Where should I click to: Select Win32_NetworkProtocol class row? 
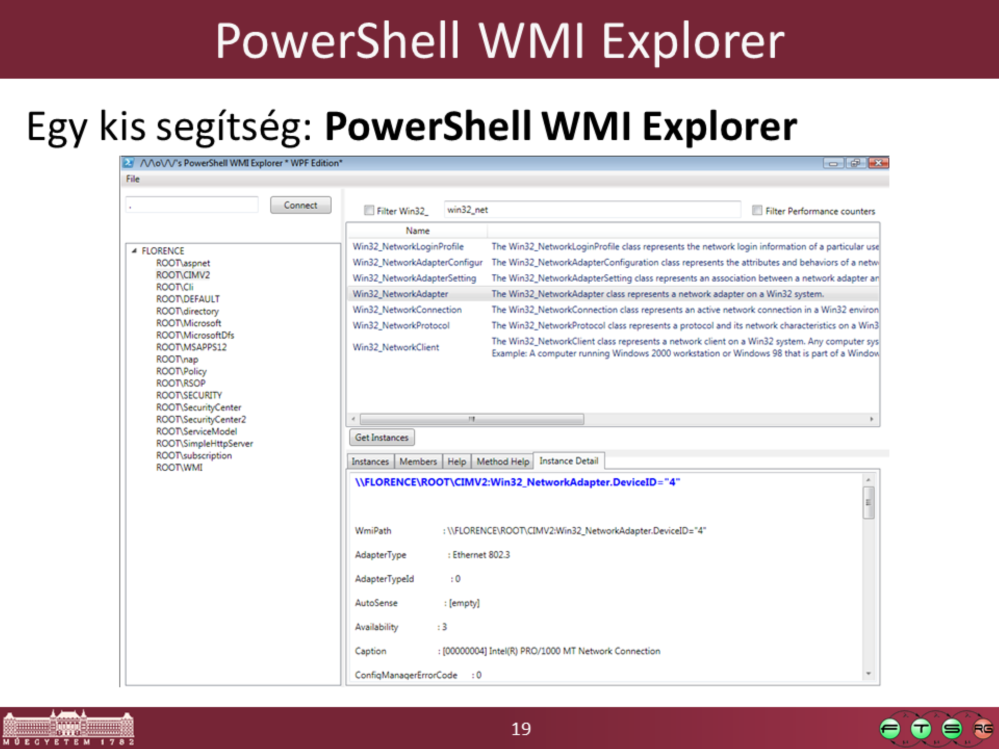614,325
